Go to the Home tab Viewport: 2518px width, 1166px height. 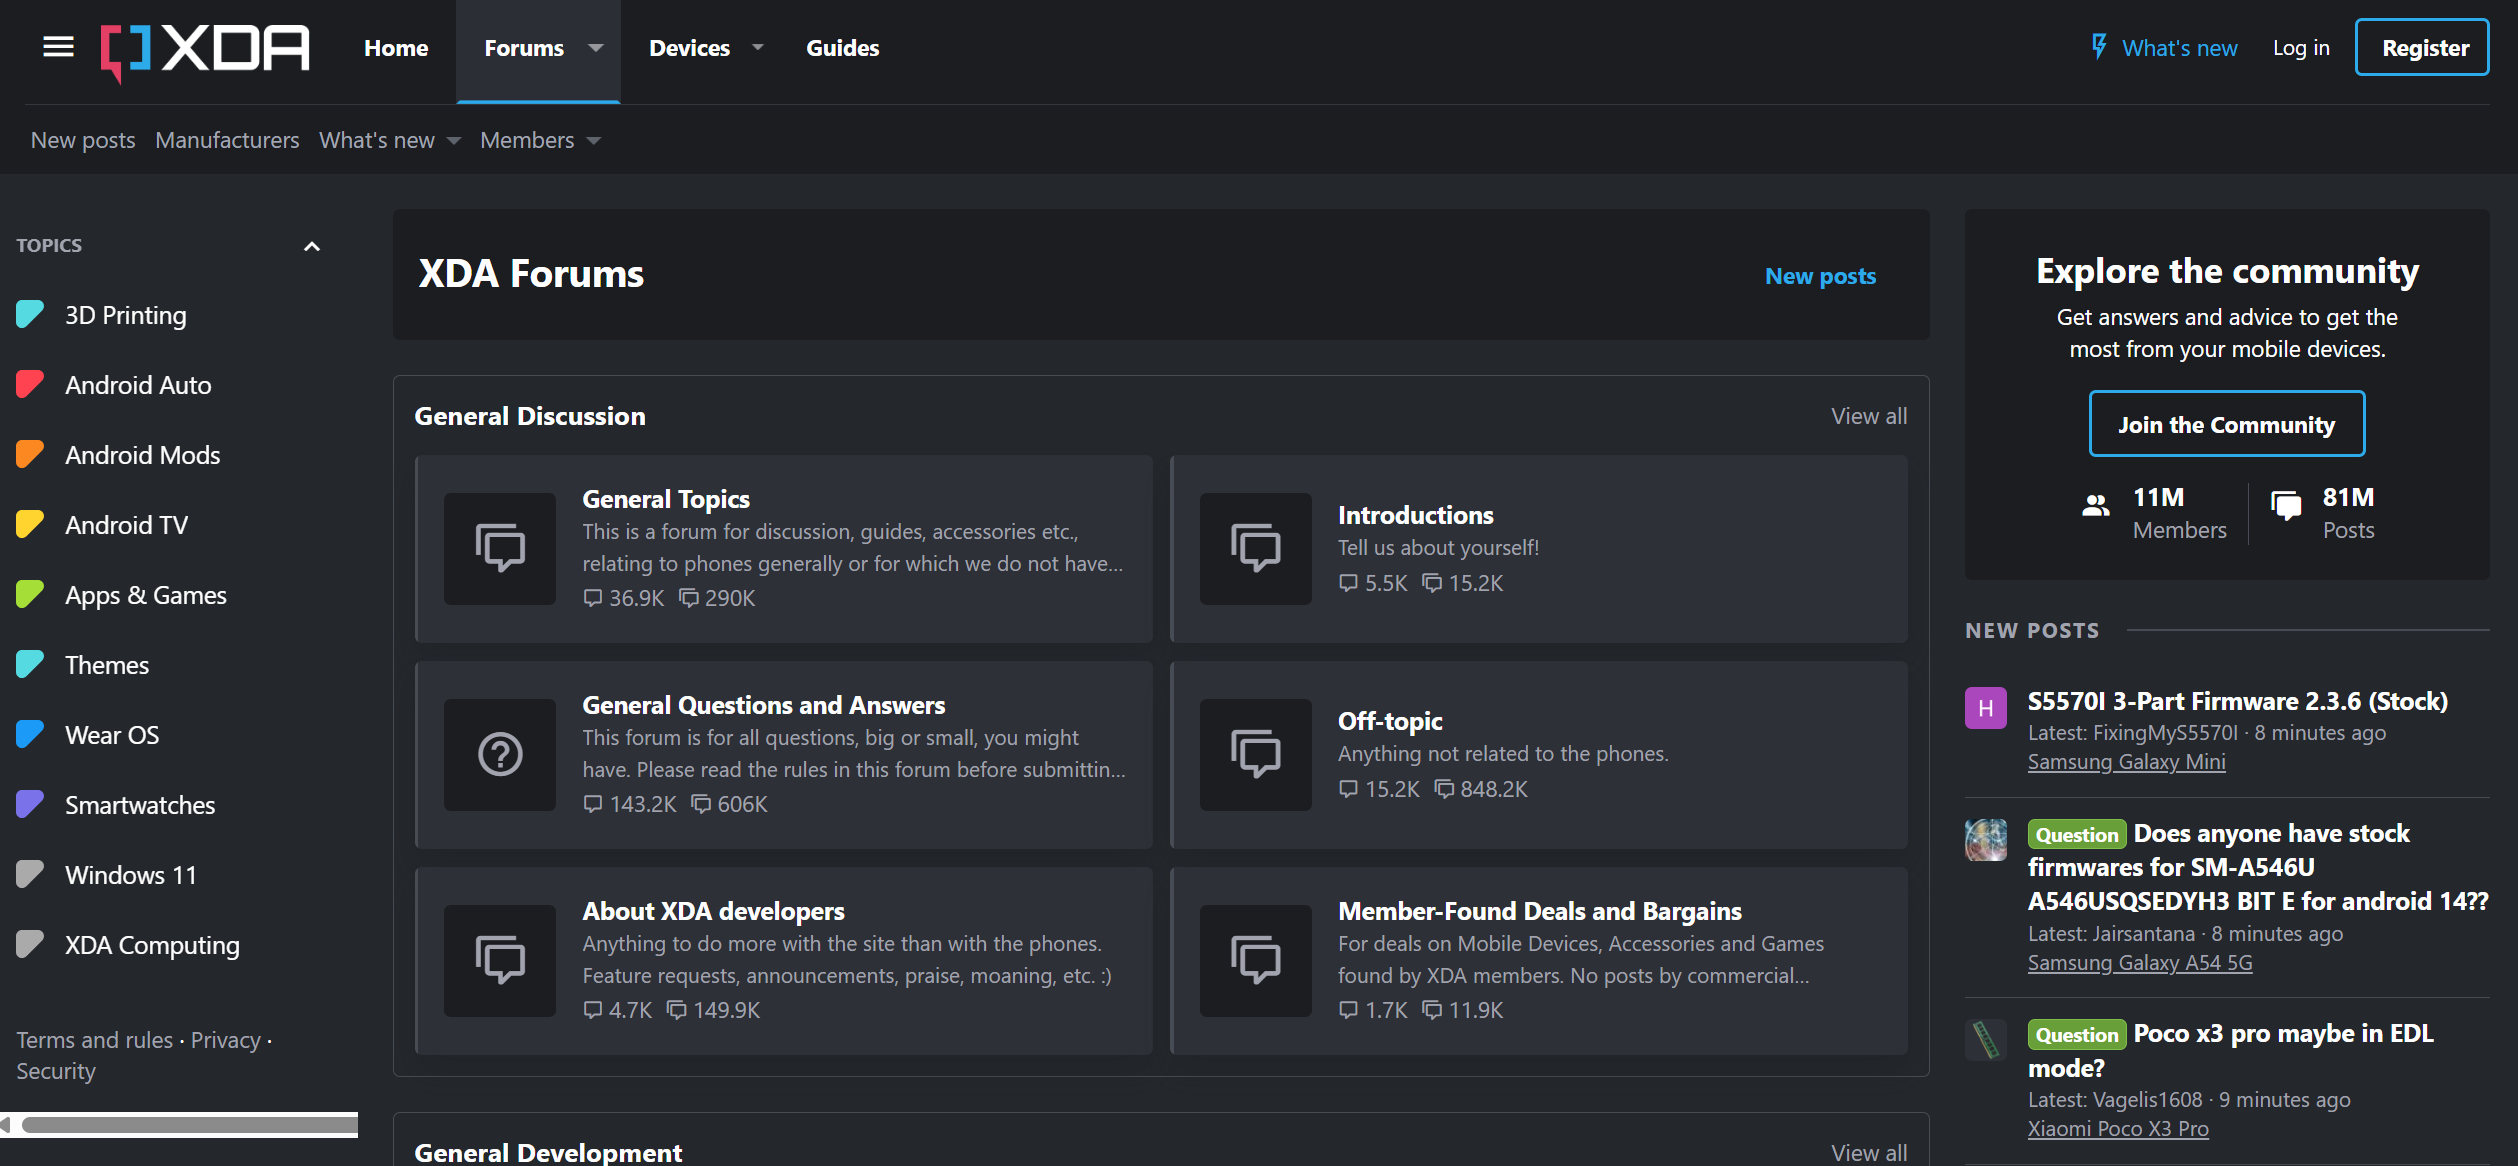click(396, 48)
